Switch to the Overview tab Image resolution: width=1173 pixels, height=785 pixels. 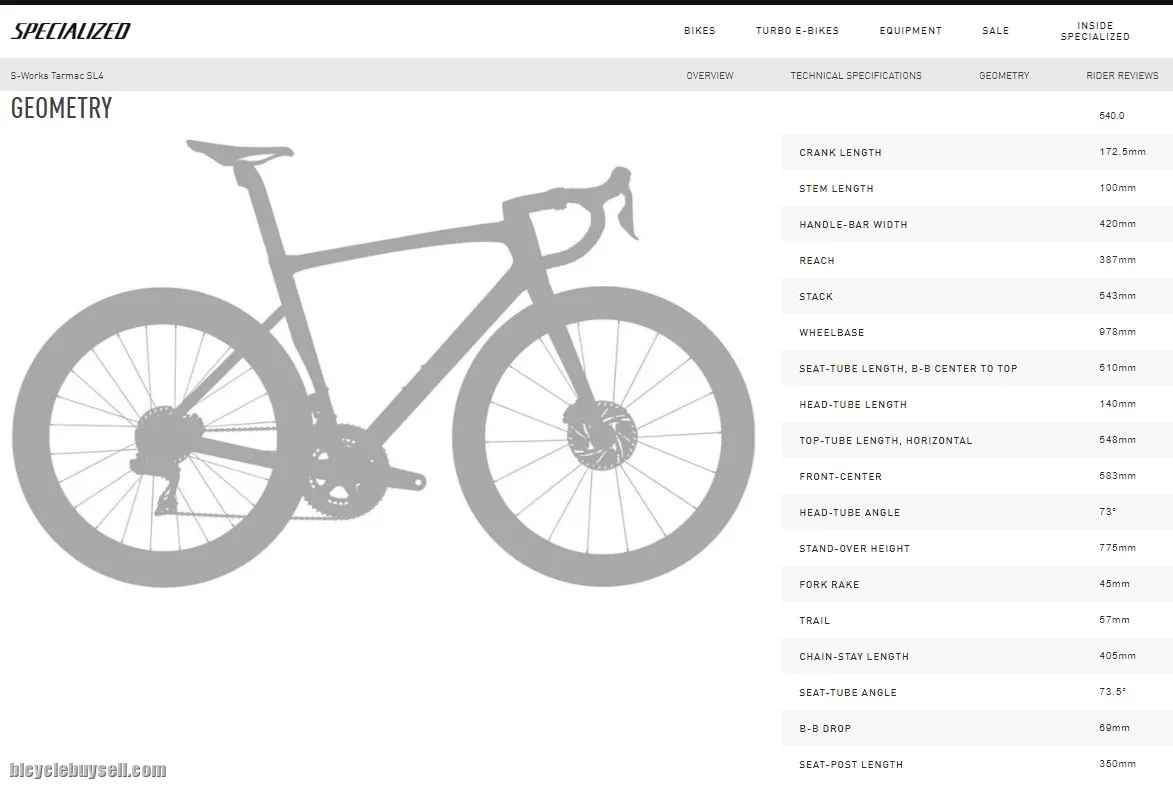pos(709,76)
